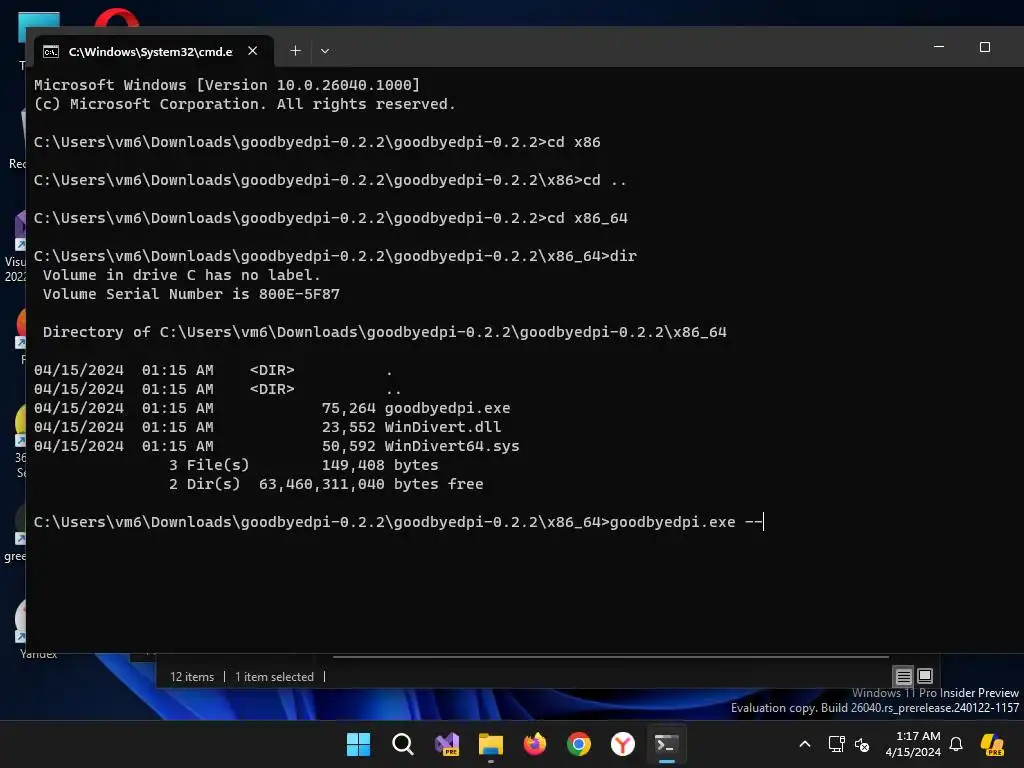This screenshot has height=768, width=1024.
Task: Click the 63,460,311,040 bytes free text
Action: [x=371, y=484]
